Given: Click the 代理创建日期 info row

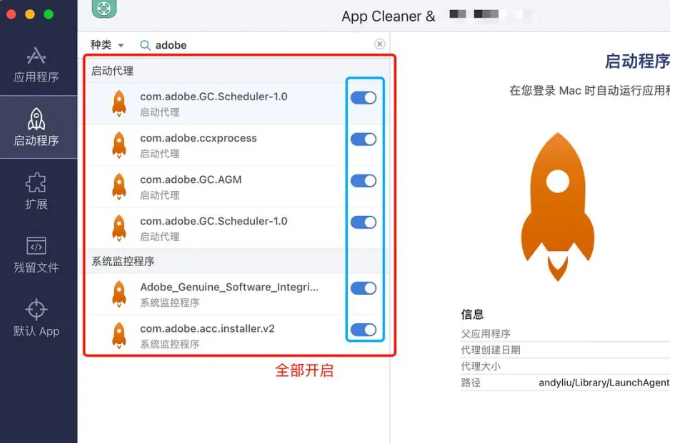Looking at the screenshot, I should click(x=565, y=350).
